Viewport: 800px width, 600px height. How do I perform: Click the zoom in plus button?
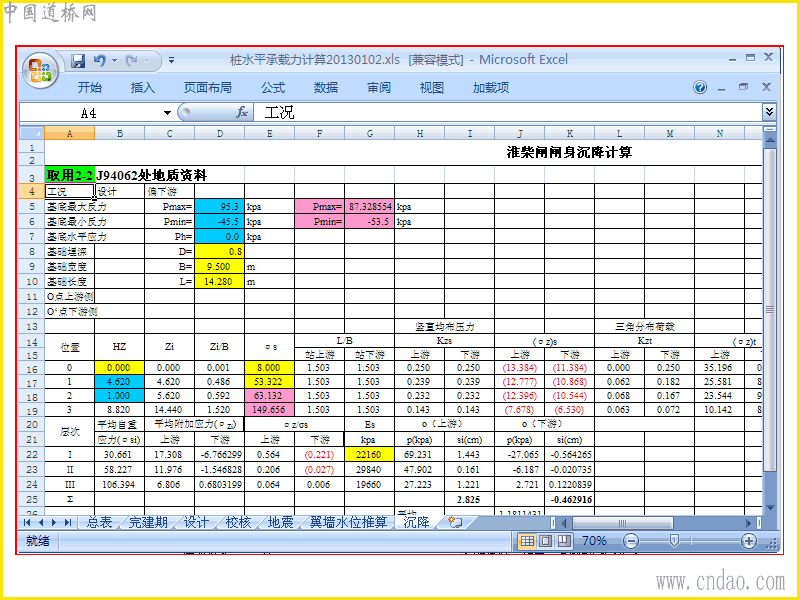pos(748,541)
